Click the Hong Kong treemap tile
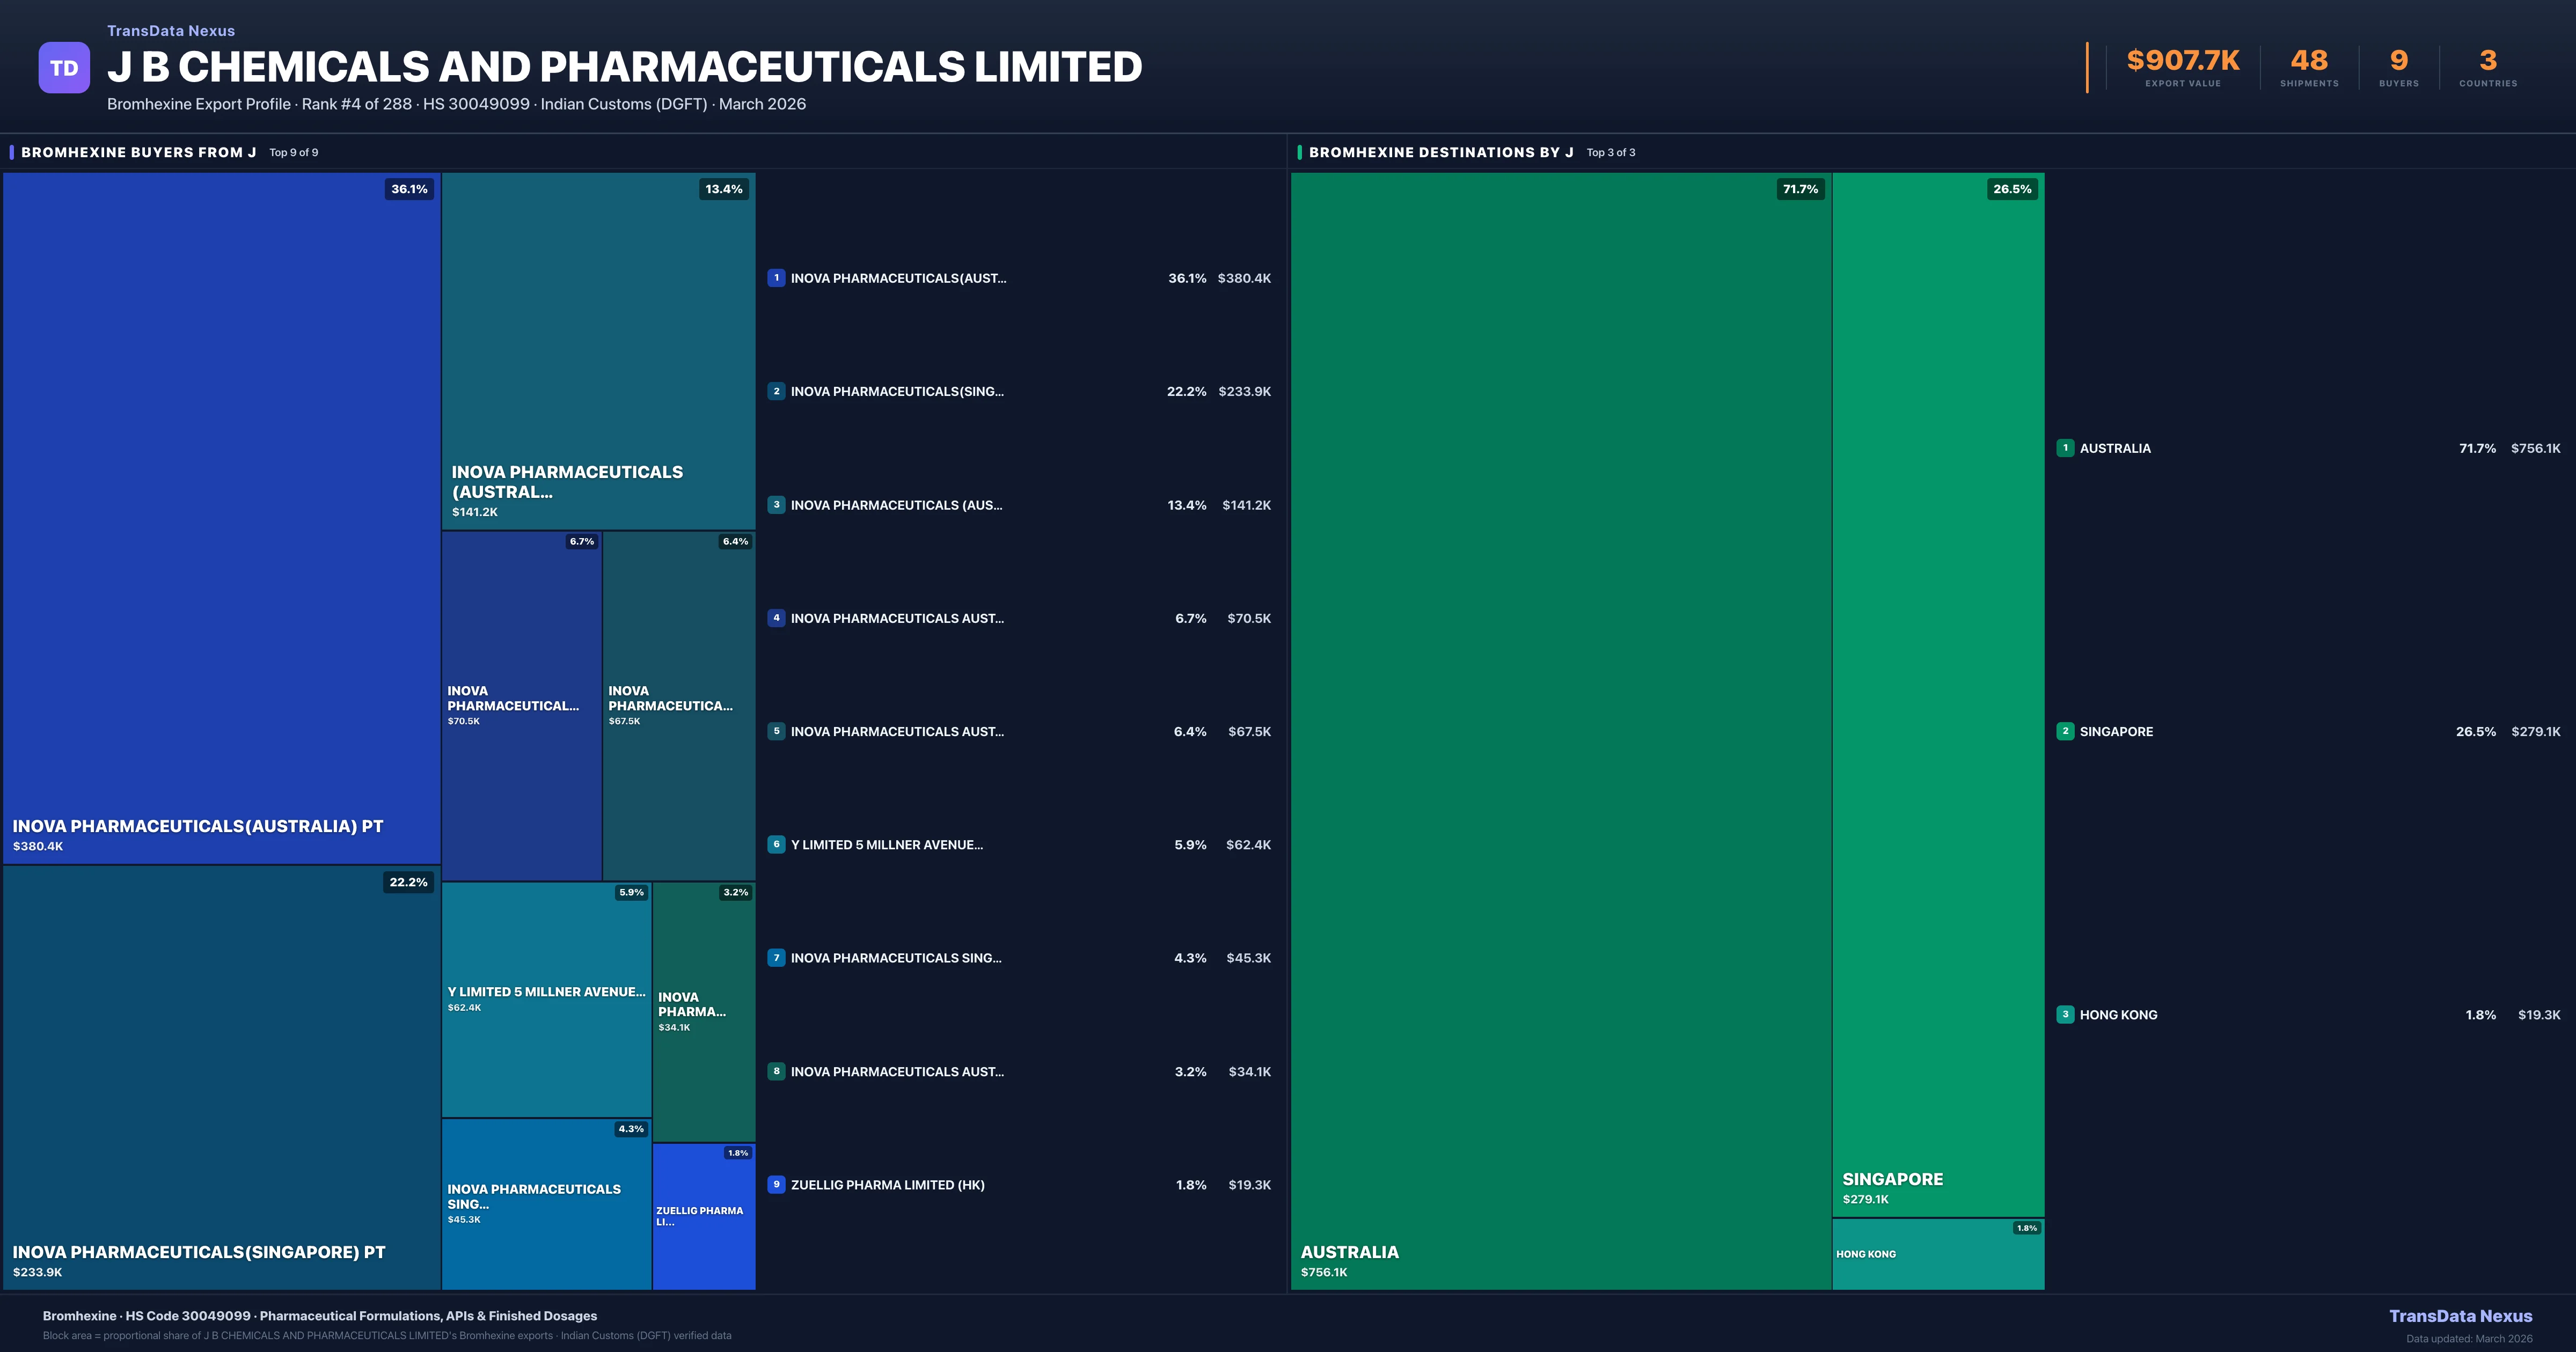 pos(1937,1255)
